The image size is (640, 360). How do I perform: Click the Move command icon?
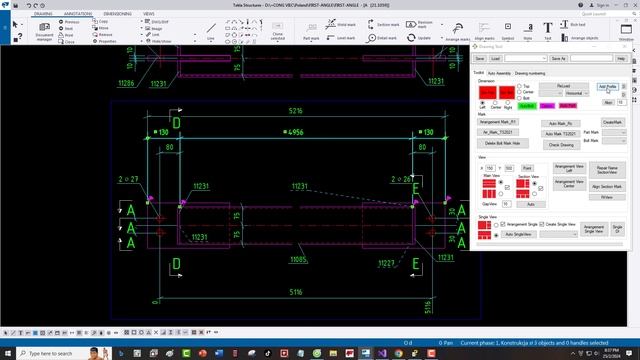coord(95,28)
